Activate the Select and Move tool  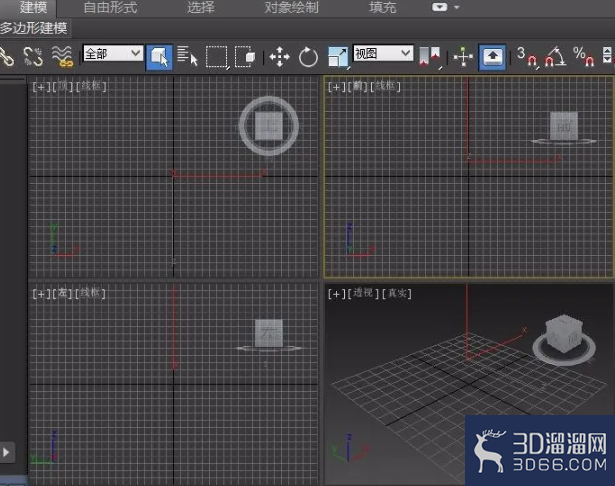(x=279, y=57)
